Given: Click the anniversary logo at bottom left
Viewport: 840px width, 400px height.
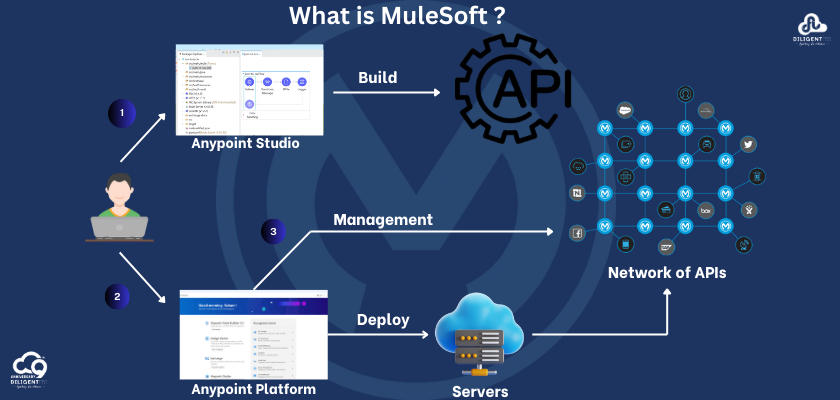Looking at the screenshot, I should [30, 366].
